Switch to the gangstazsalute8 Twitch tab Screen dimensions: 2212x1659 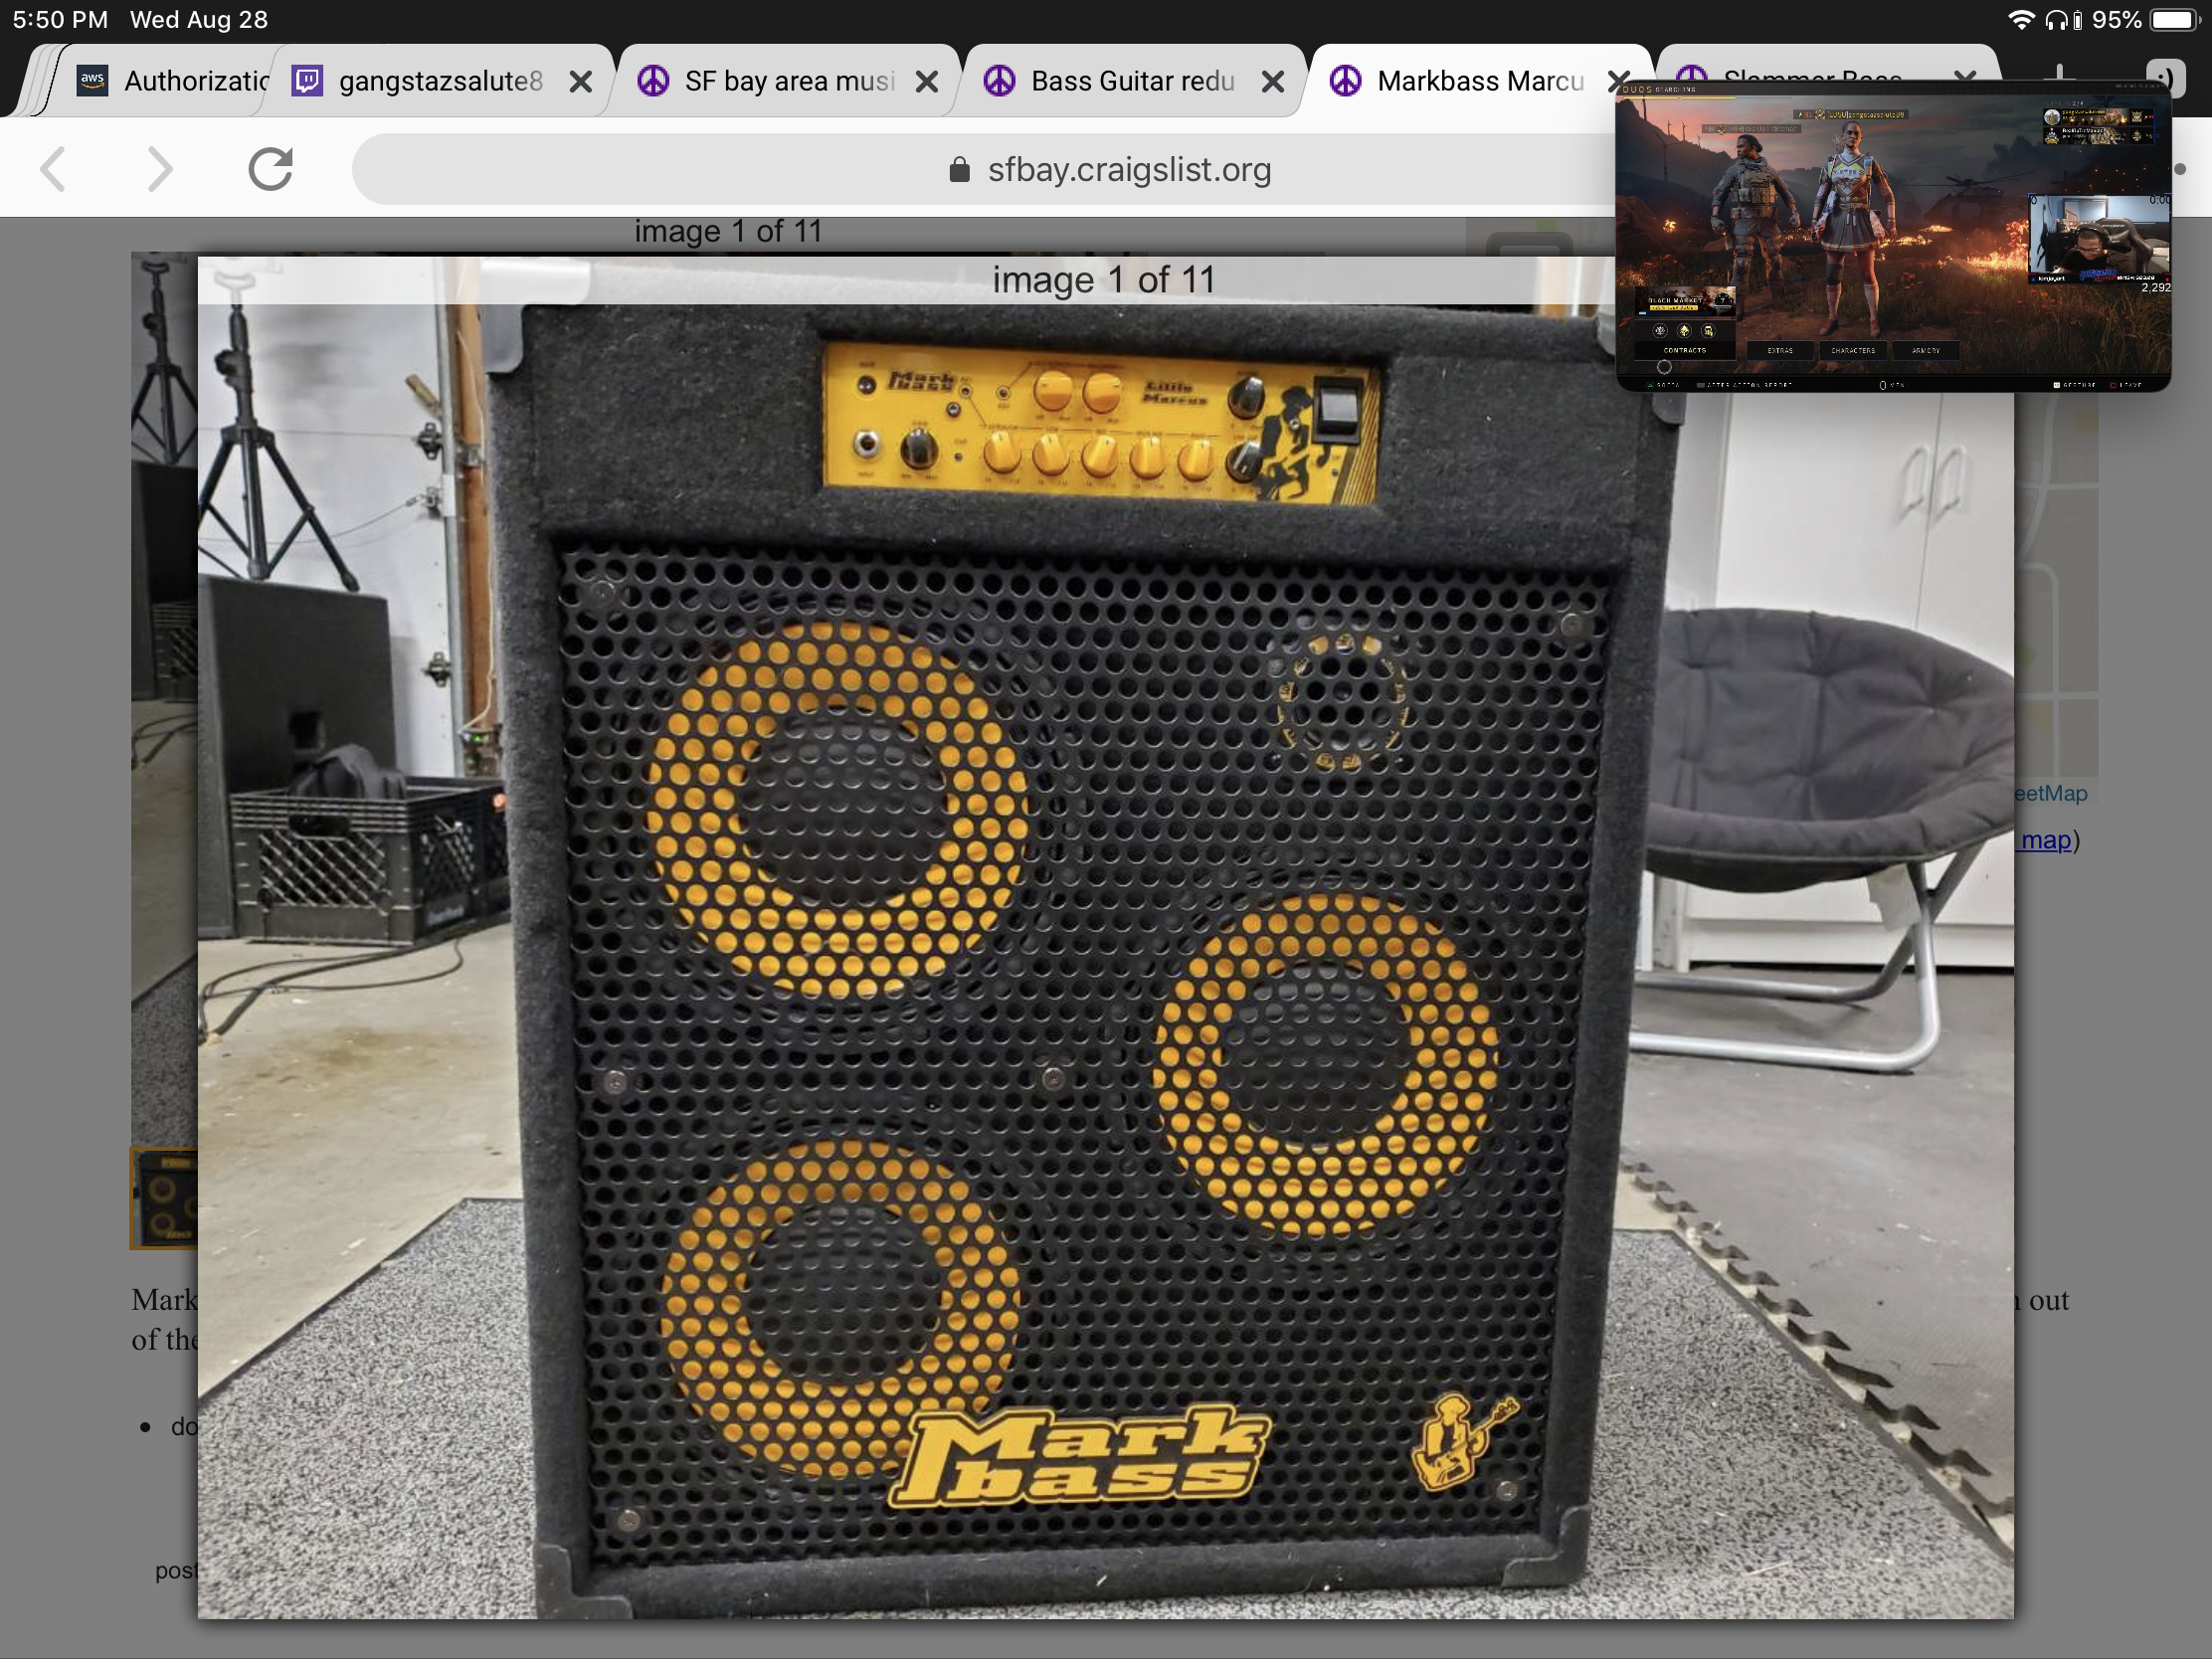pos(440,80)
